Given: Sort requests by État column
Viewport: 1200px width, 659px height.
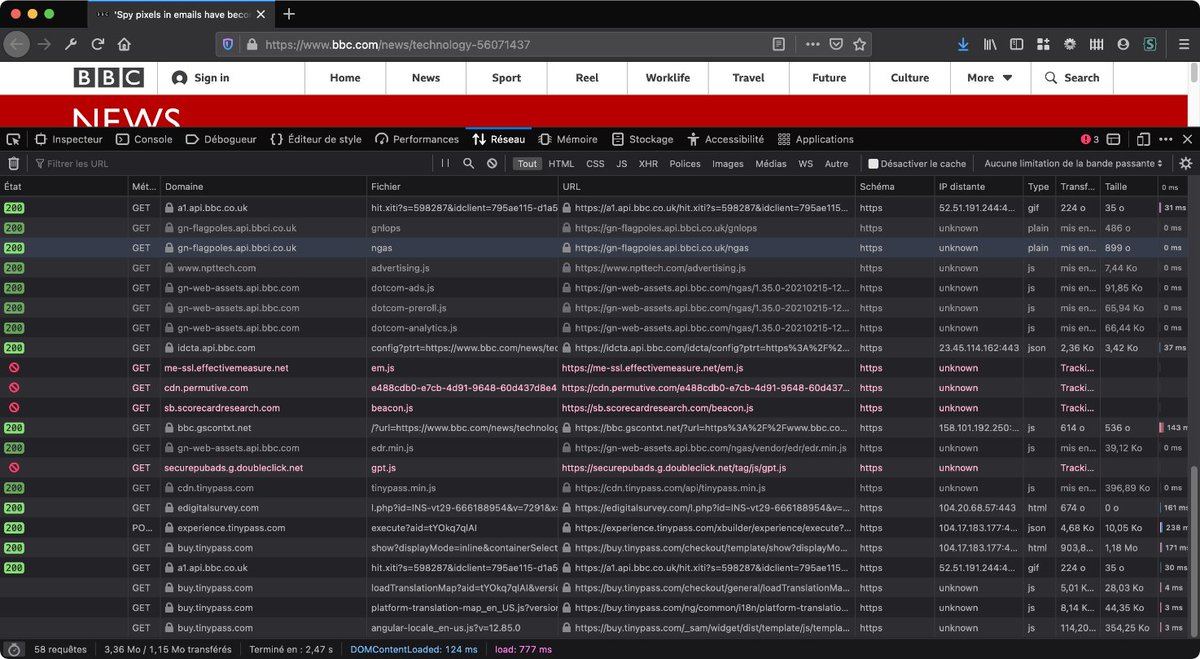Looking at the screenshot, I should [64, 187].
